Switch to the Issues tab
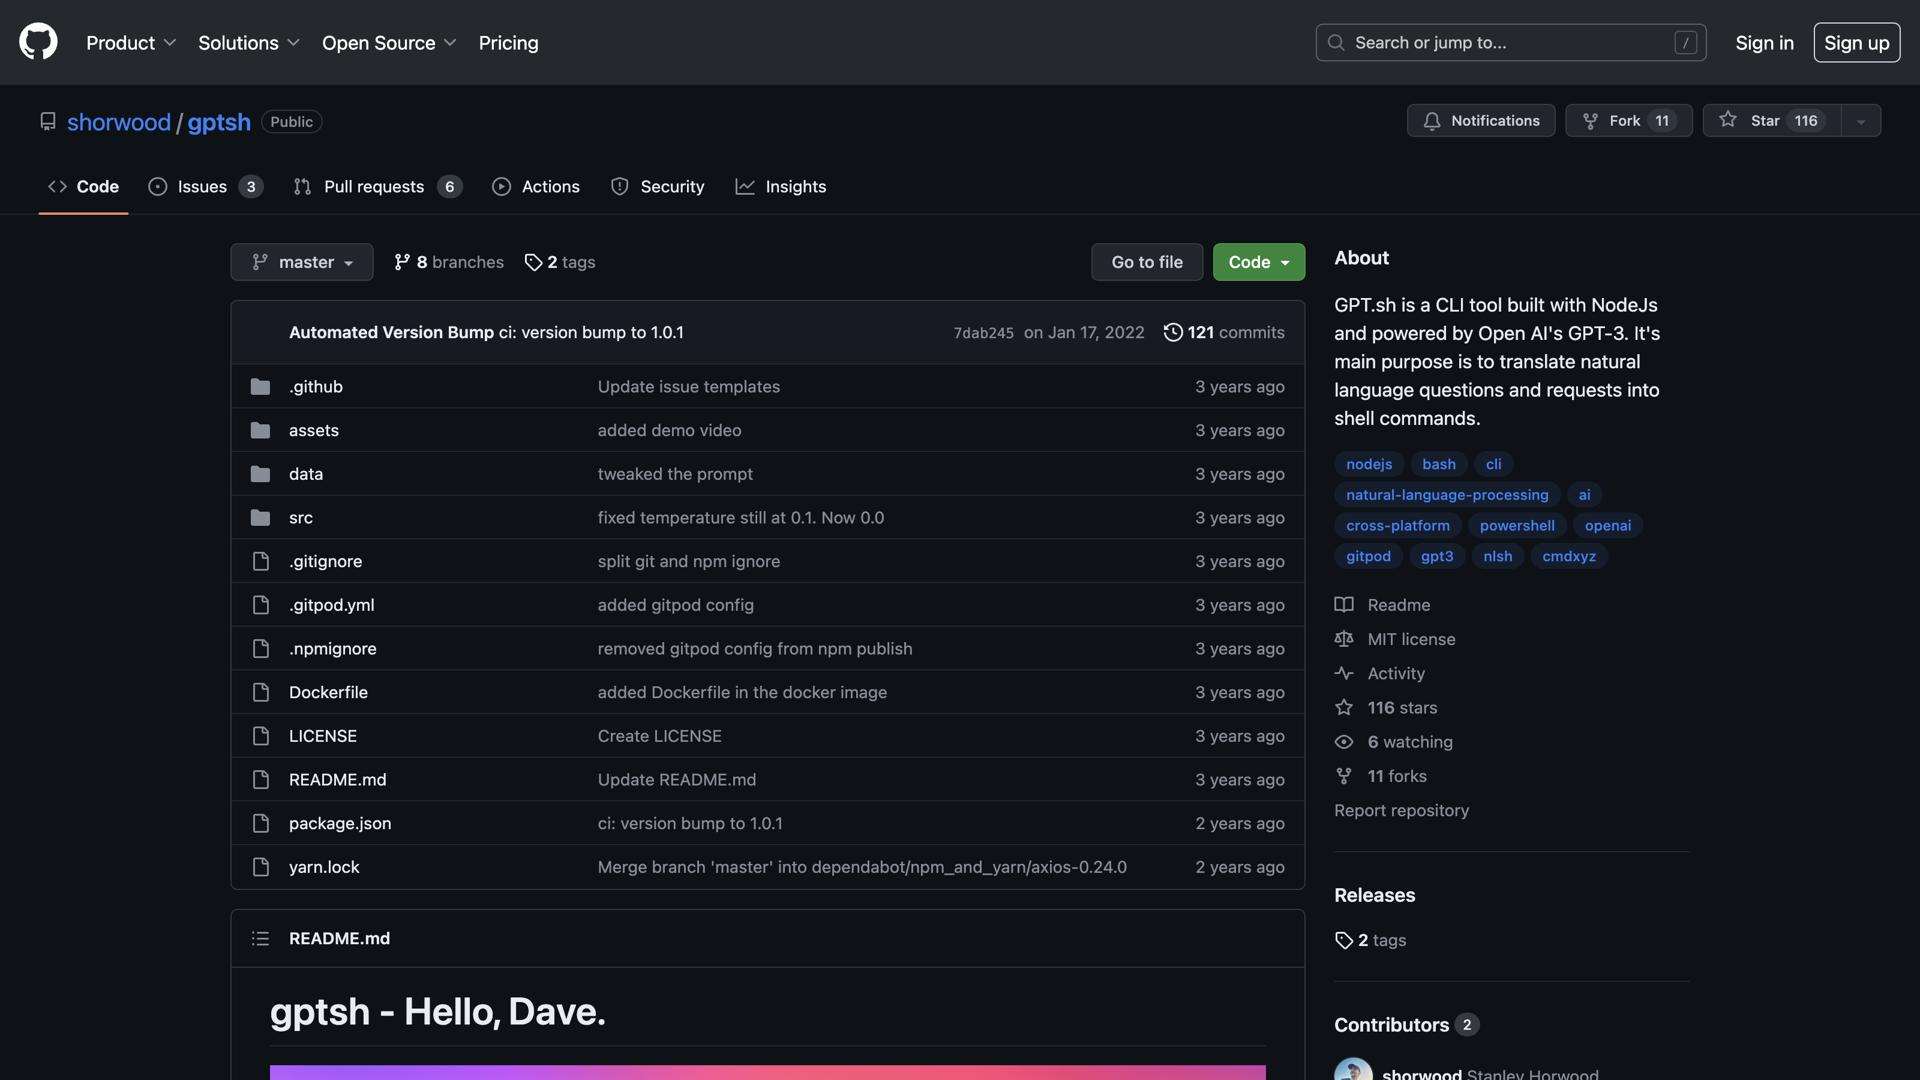 204,187
